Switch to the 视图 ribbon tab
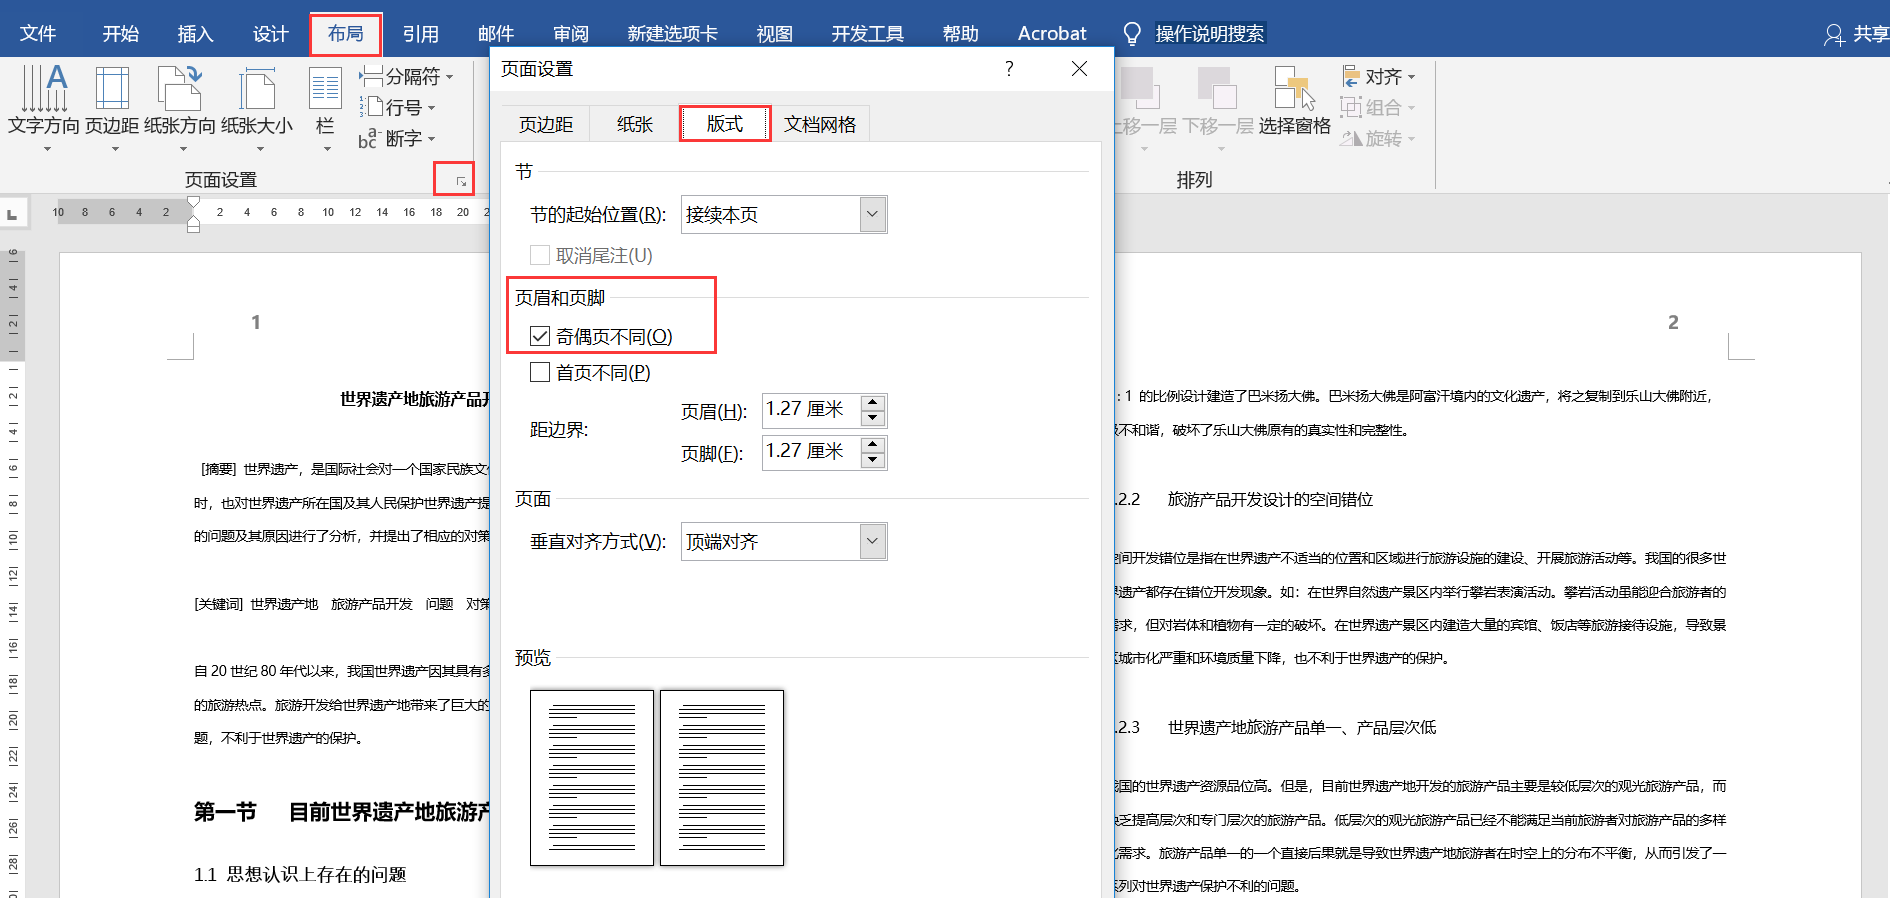1890x898 pixels. click(775, 33)
